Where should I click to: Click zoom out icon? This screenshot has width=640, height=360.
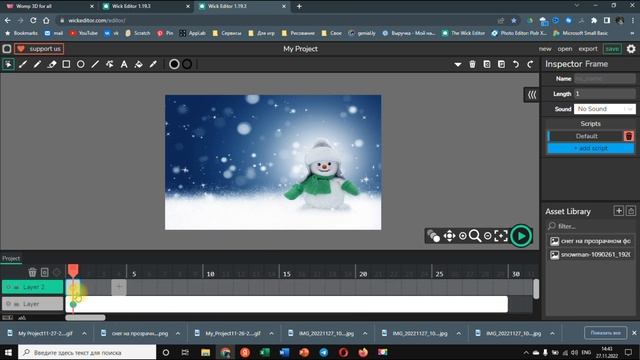tap(487, 236)
